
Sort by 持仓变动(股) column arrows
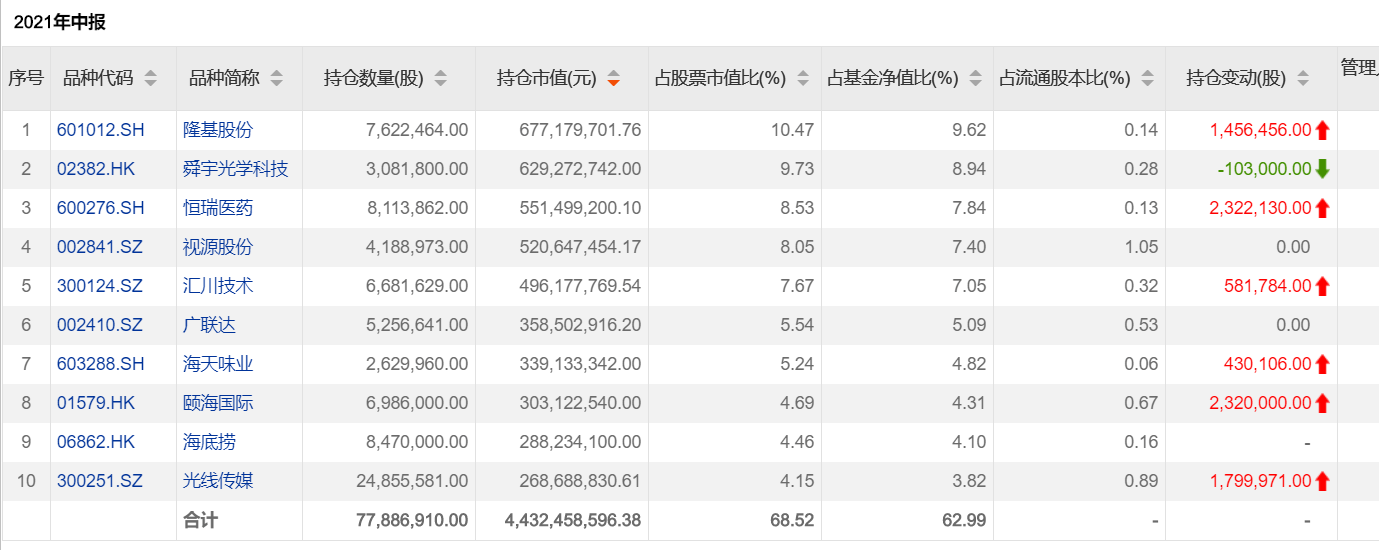coord(1303,78)
